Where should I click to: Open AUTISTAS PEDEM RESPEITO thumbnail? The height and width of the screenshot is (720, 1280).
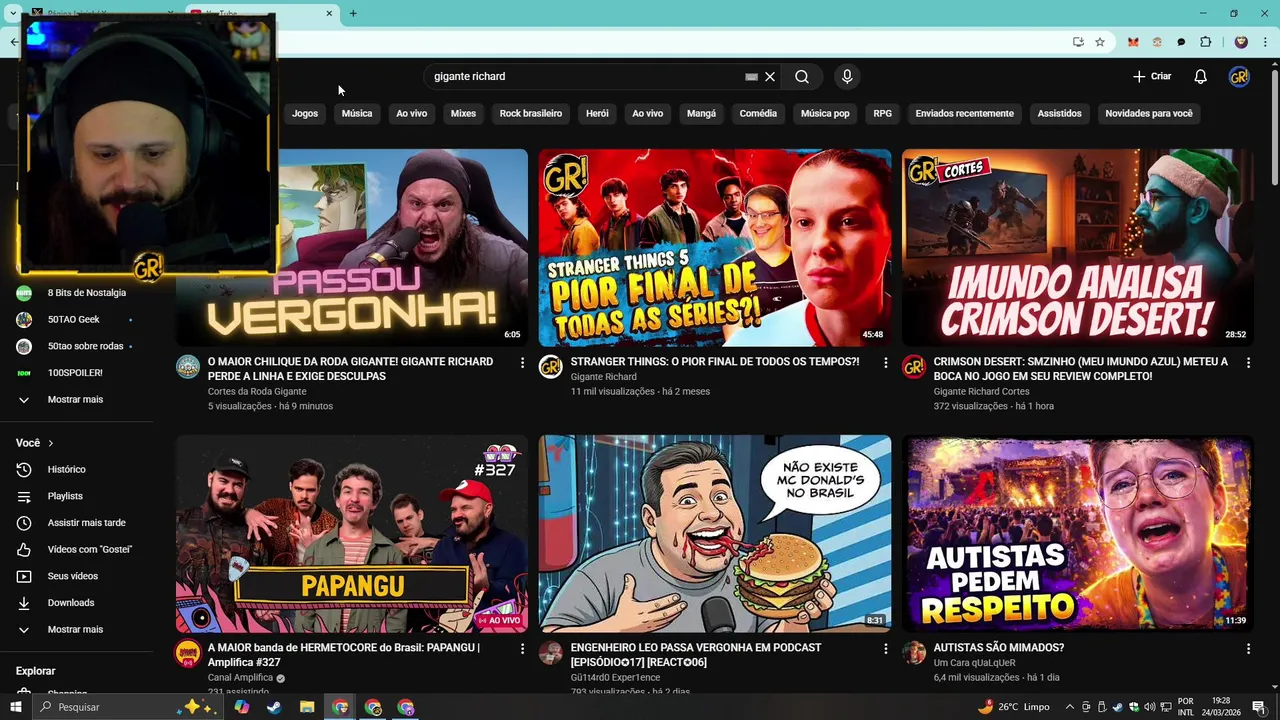(1078, 534)
